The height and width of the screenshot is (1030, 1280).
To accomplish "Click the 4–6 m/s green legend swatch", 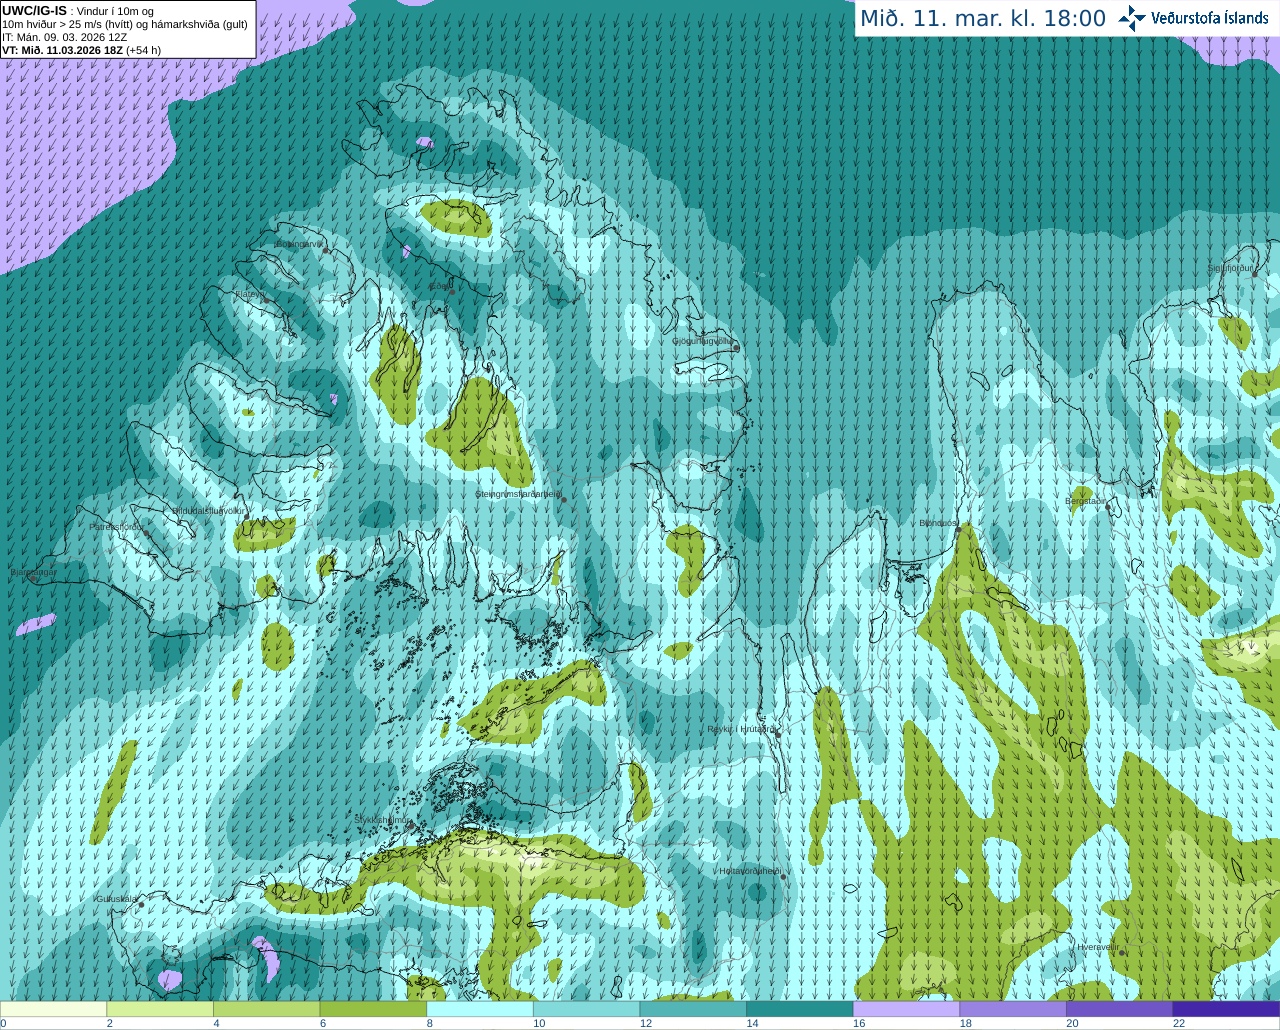I will point(266,1009).
